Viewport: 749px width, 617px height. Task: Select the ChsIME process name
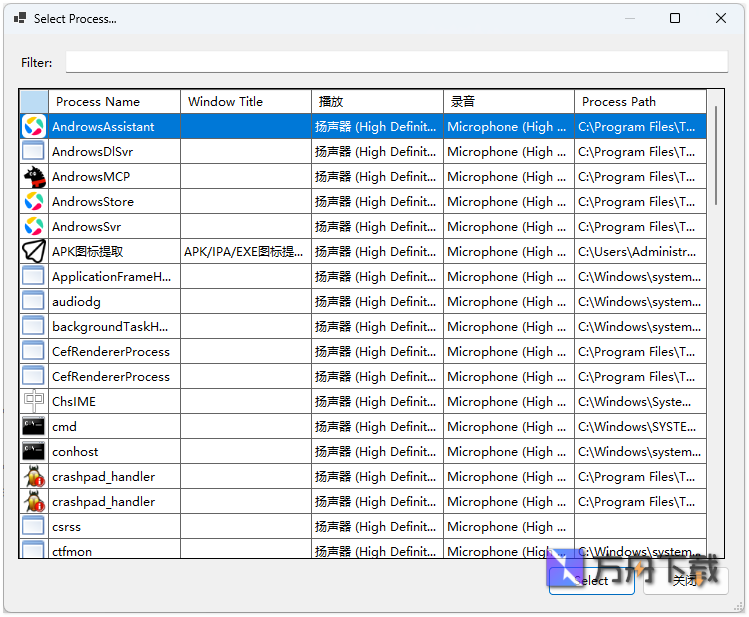click(x=74, y=402)
